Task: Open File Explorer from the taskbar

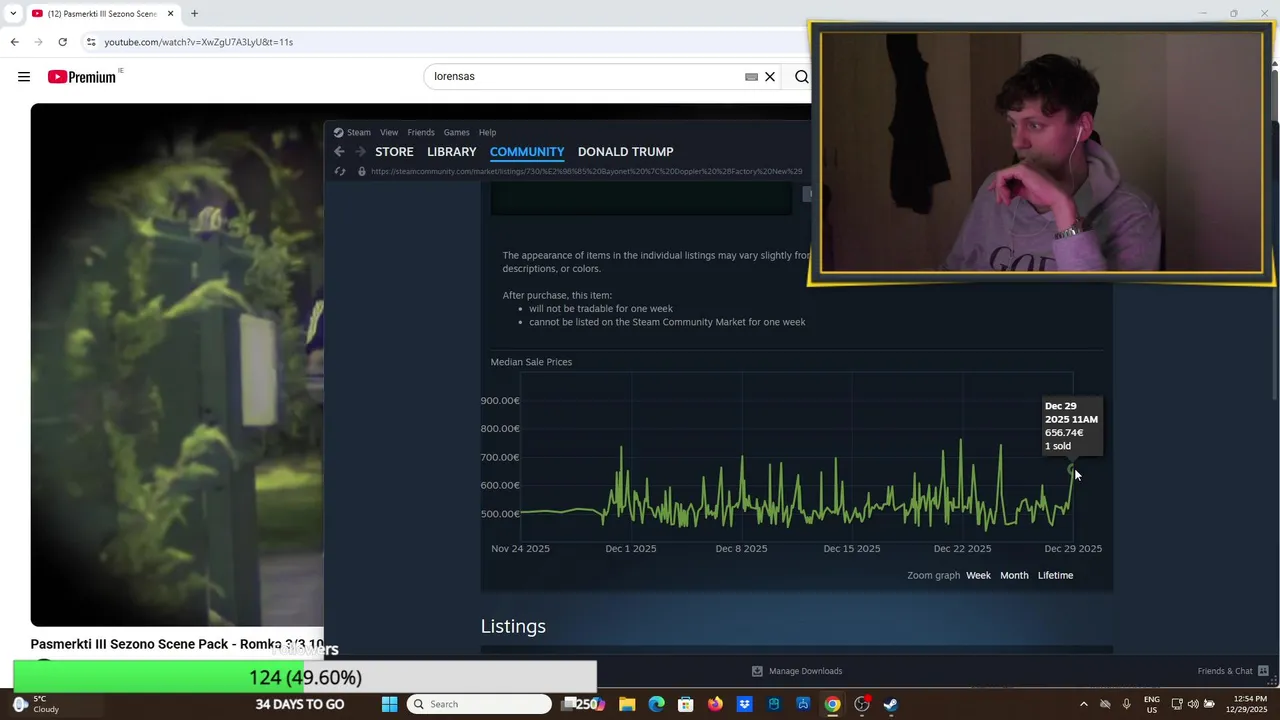Action: click(627, 704)
